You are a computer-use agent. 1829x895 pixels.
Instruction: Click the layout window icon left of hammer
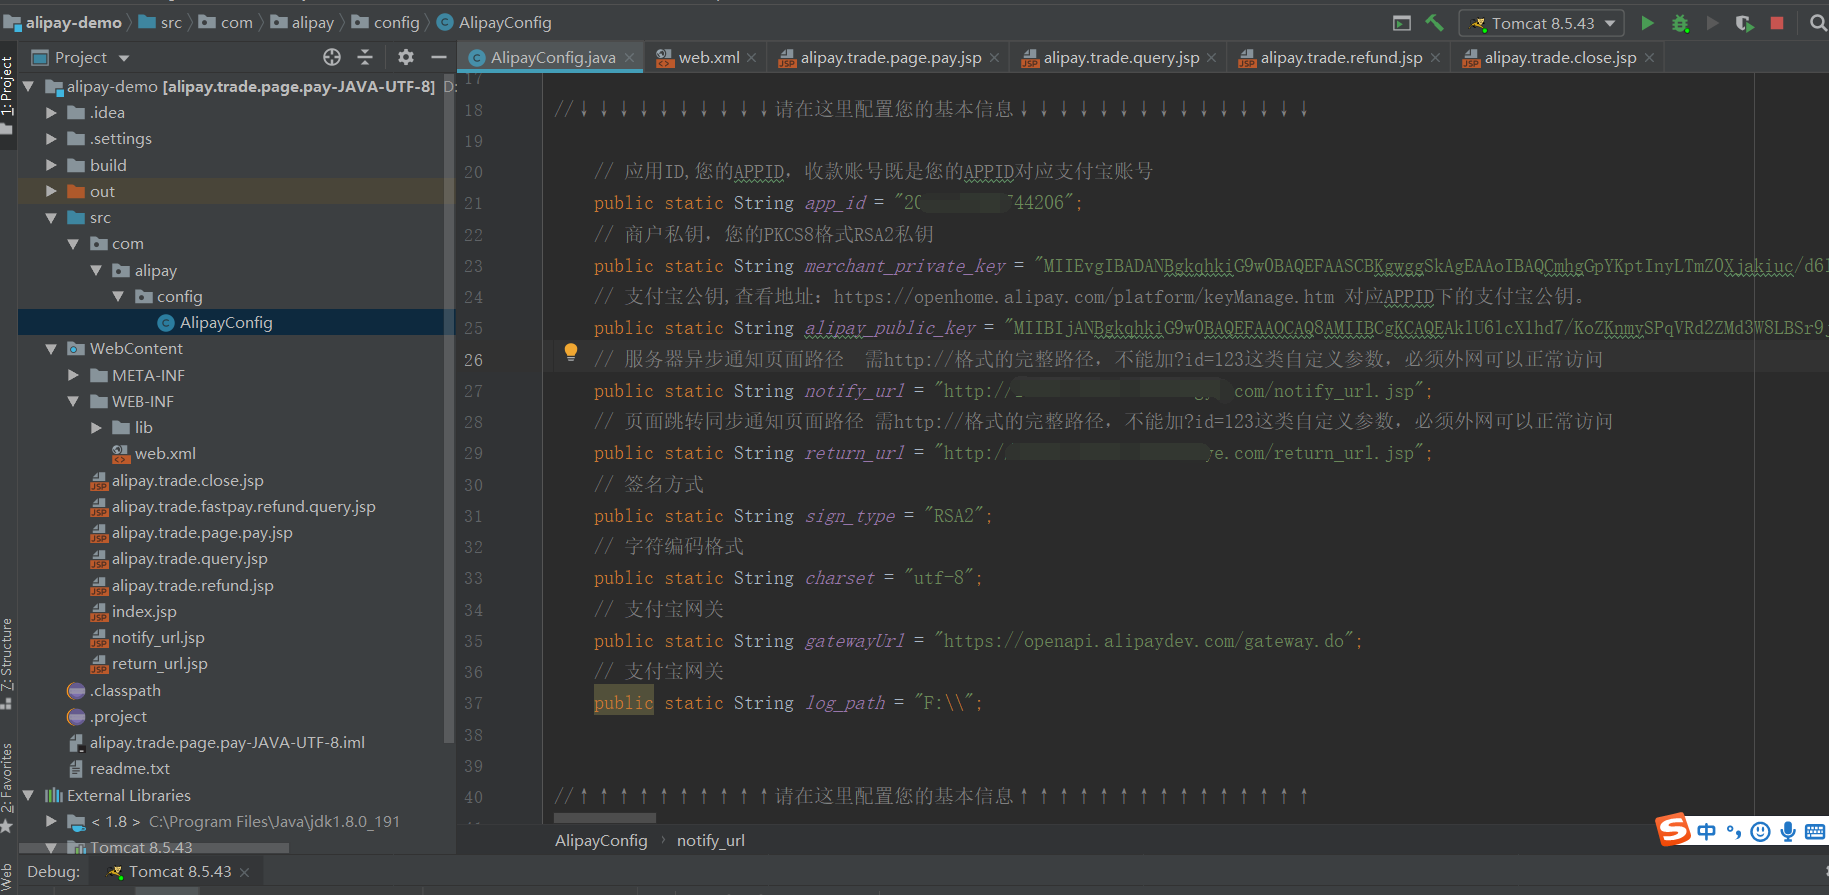pyautogui.click(x=1402, y=22)
